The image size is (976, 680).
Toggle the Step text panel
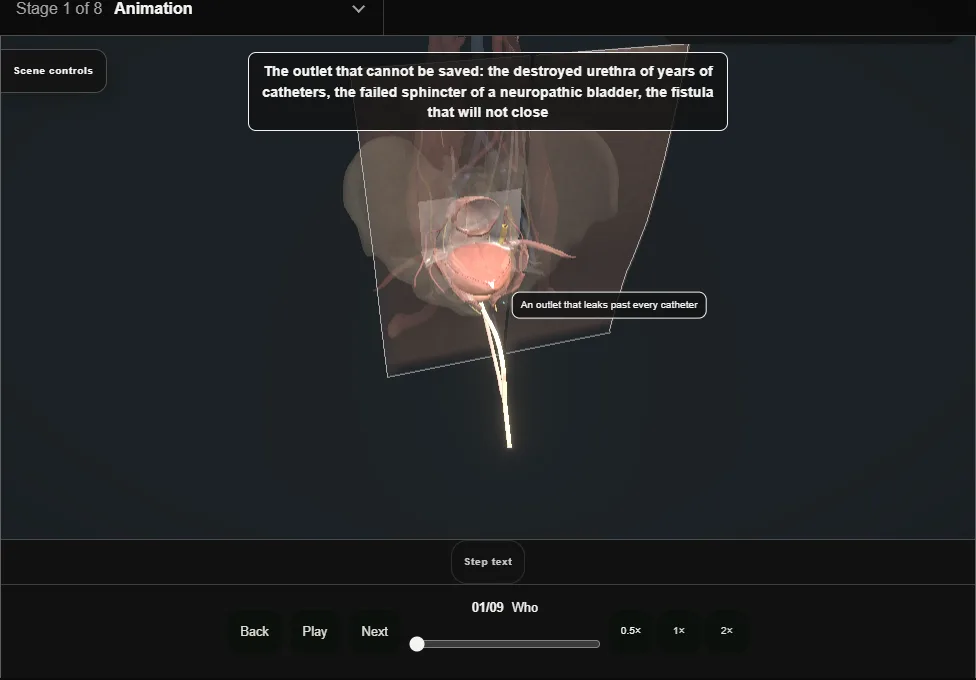488,562
